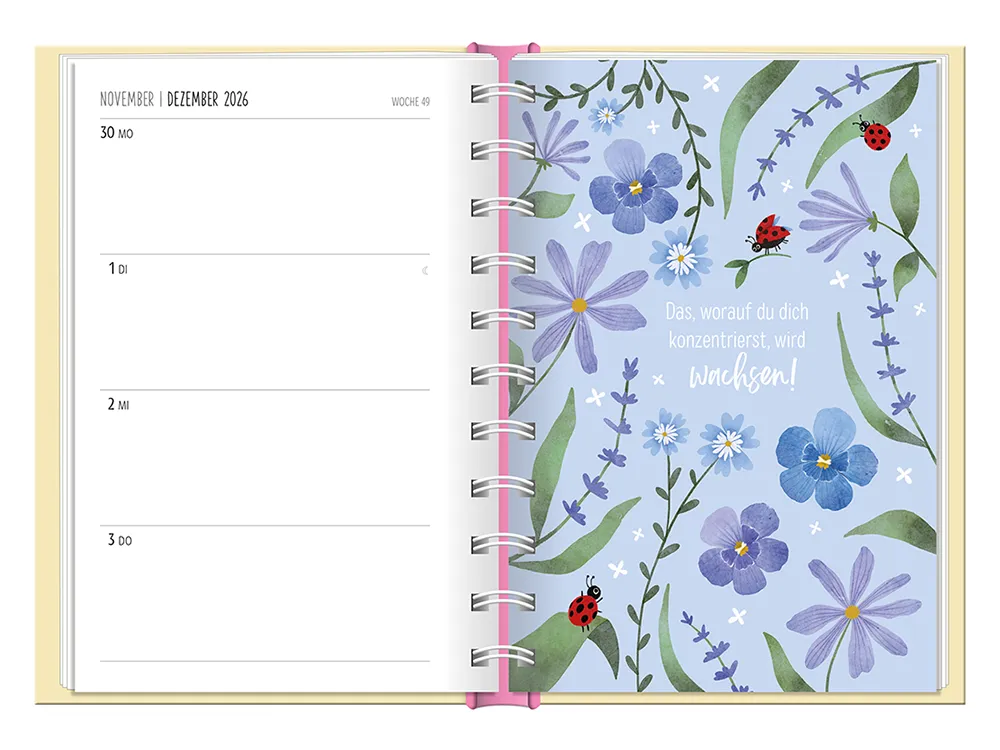Click the DEZEMBER 2026 heading text
The image size is (1000, 750).
click(x=206, y=99)
